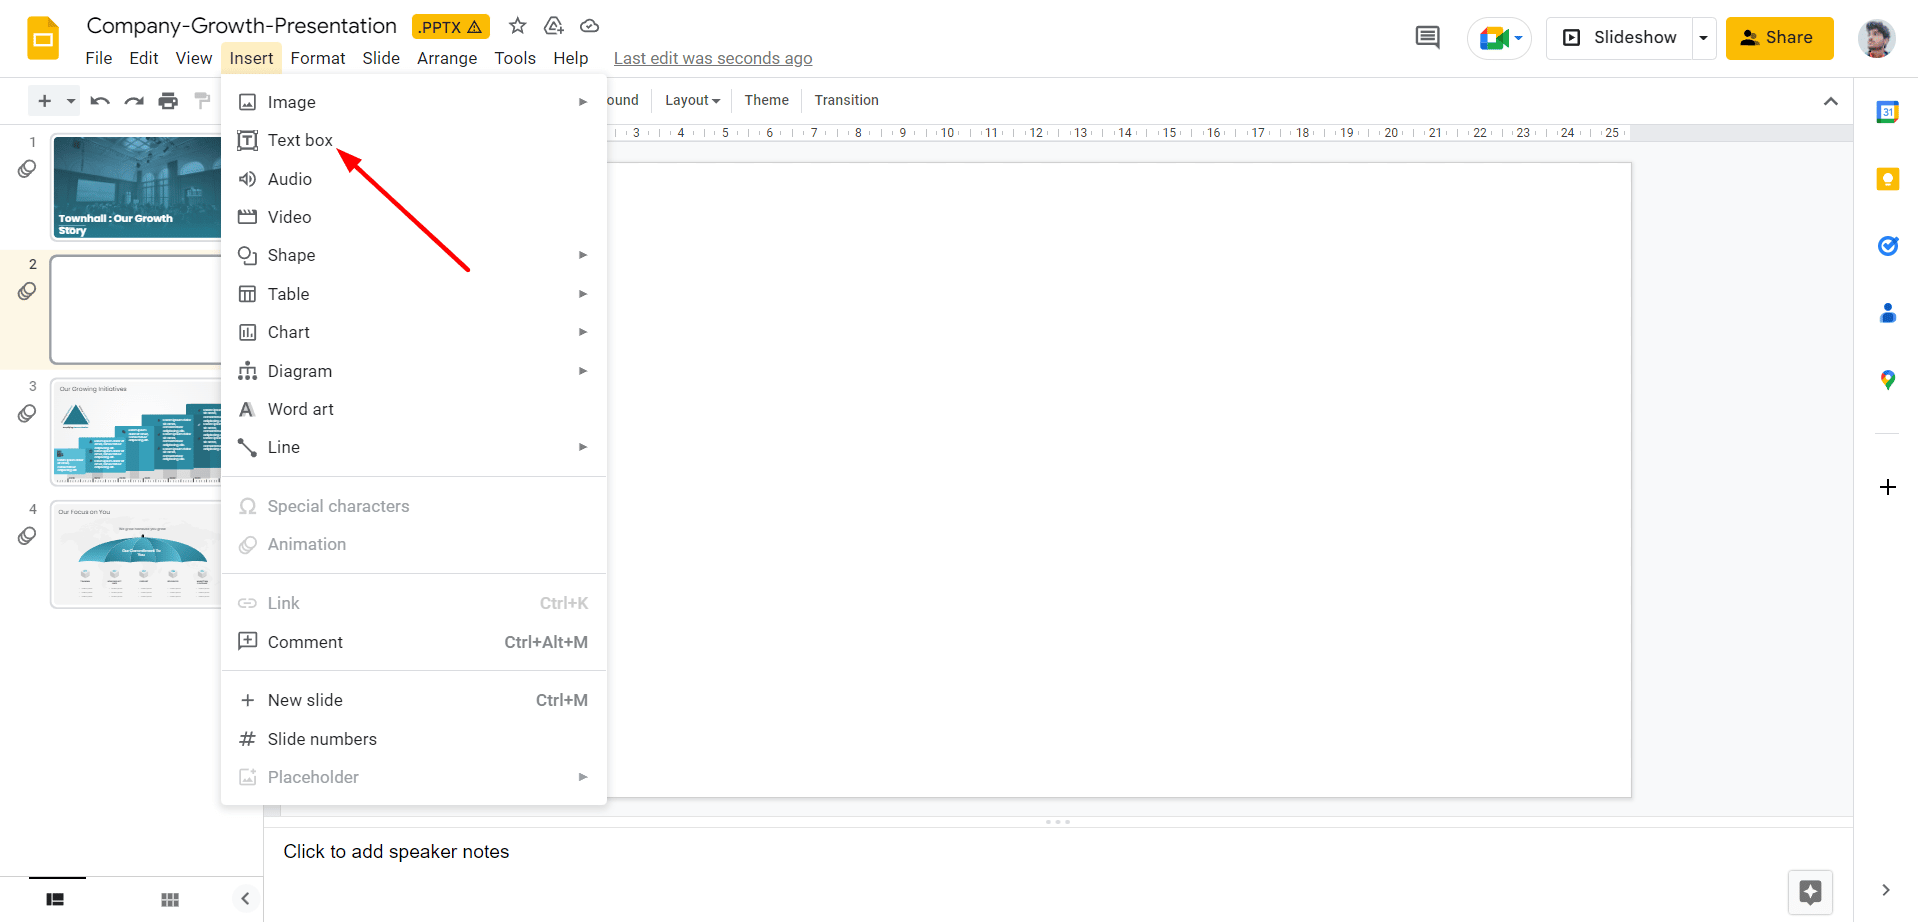Open Google Tasks side panel icon
1918x922 pixels.
(1887, 246)
